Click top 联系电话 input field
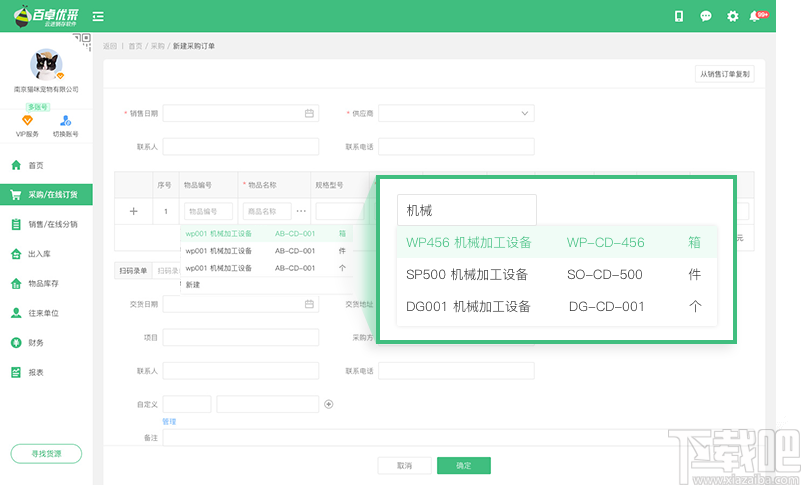This screenshot has height=485, width=803. [x=456, y=146]
